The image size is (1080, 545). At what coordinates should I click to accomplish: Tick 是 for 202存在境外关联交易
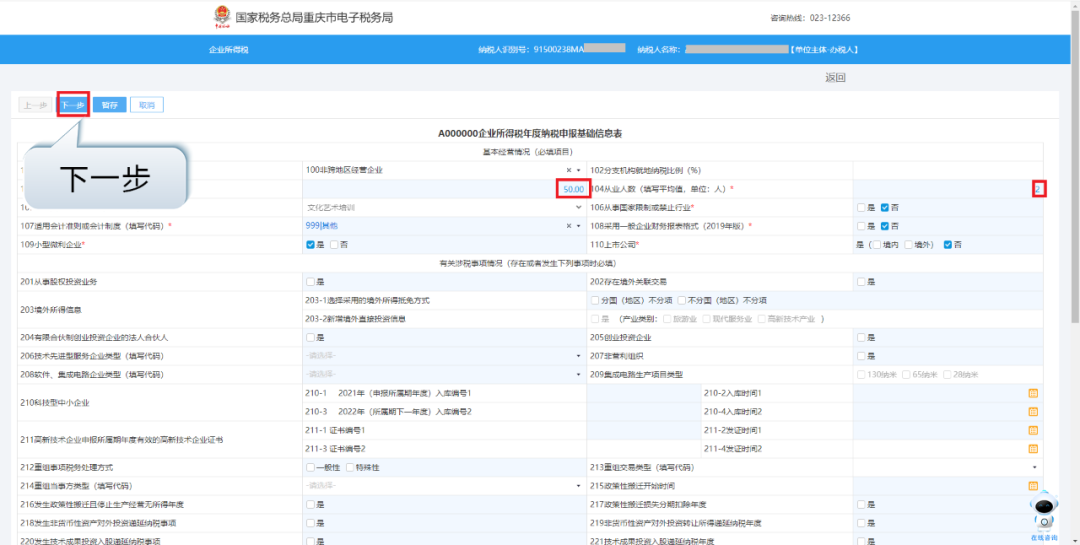[x=861, y=282]
